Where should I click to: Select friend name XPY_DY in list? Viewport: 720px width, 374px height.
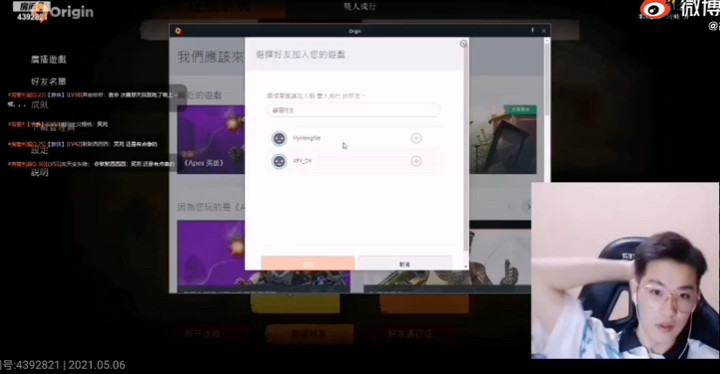pos(302,161)
